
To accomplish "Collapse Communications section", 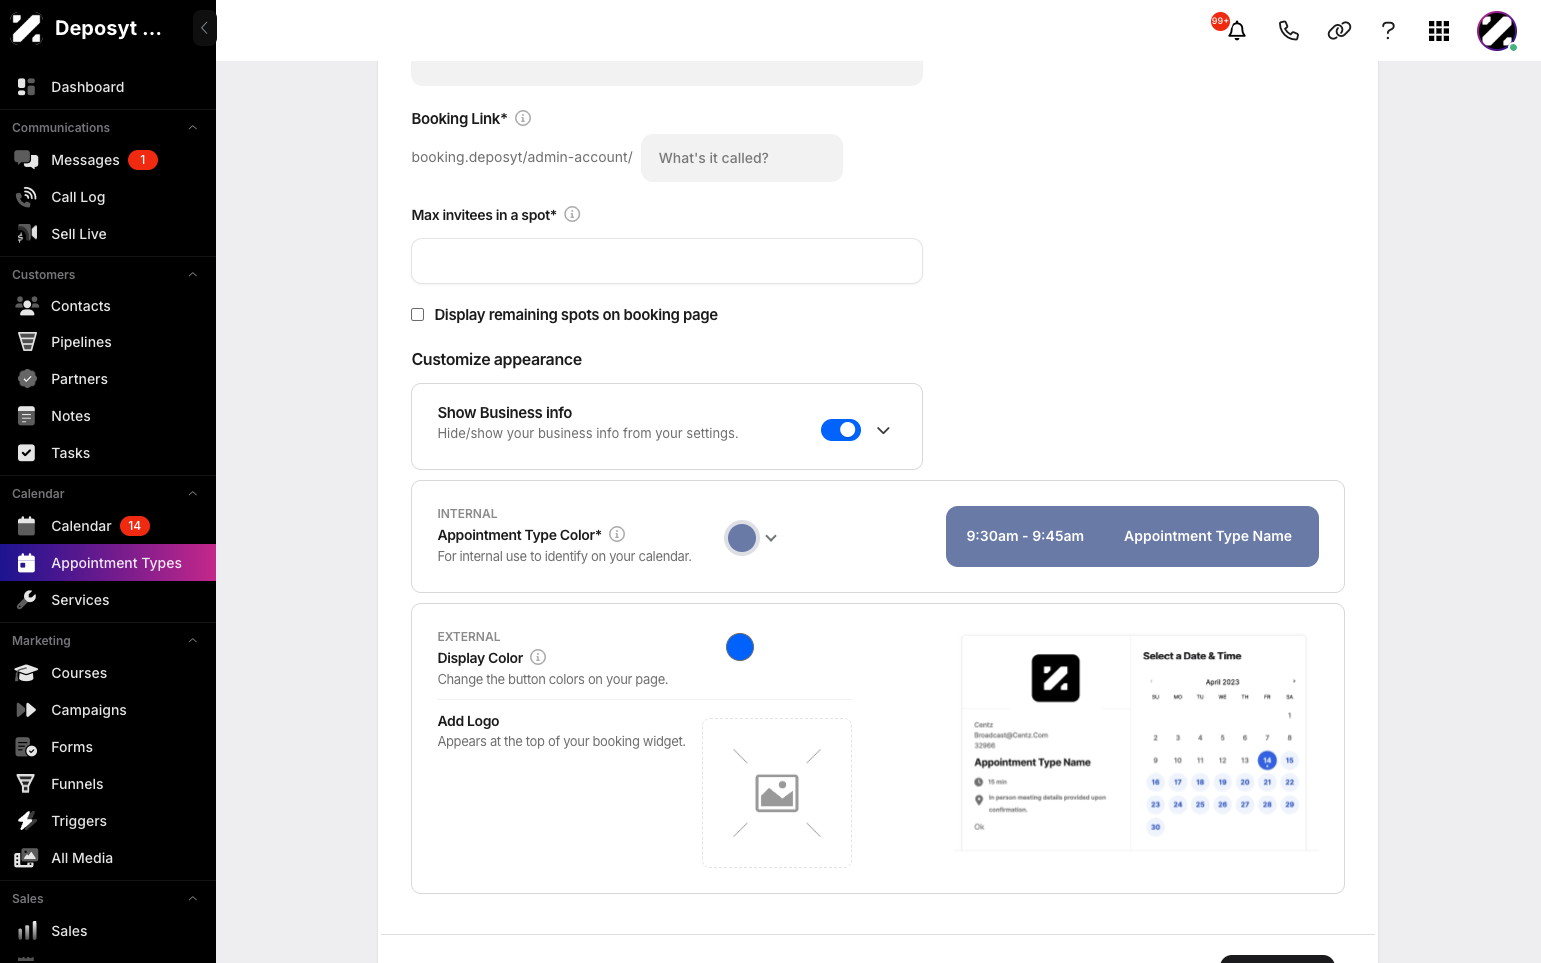I will 193,127.
